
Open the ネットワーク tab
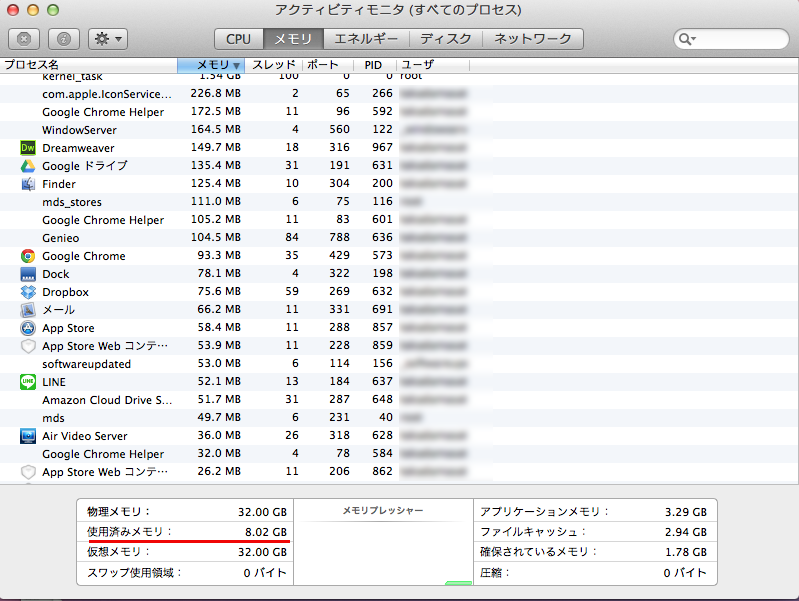(x=532, y=39)
